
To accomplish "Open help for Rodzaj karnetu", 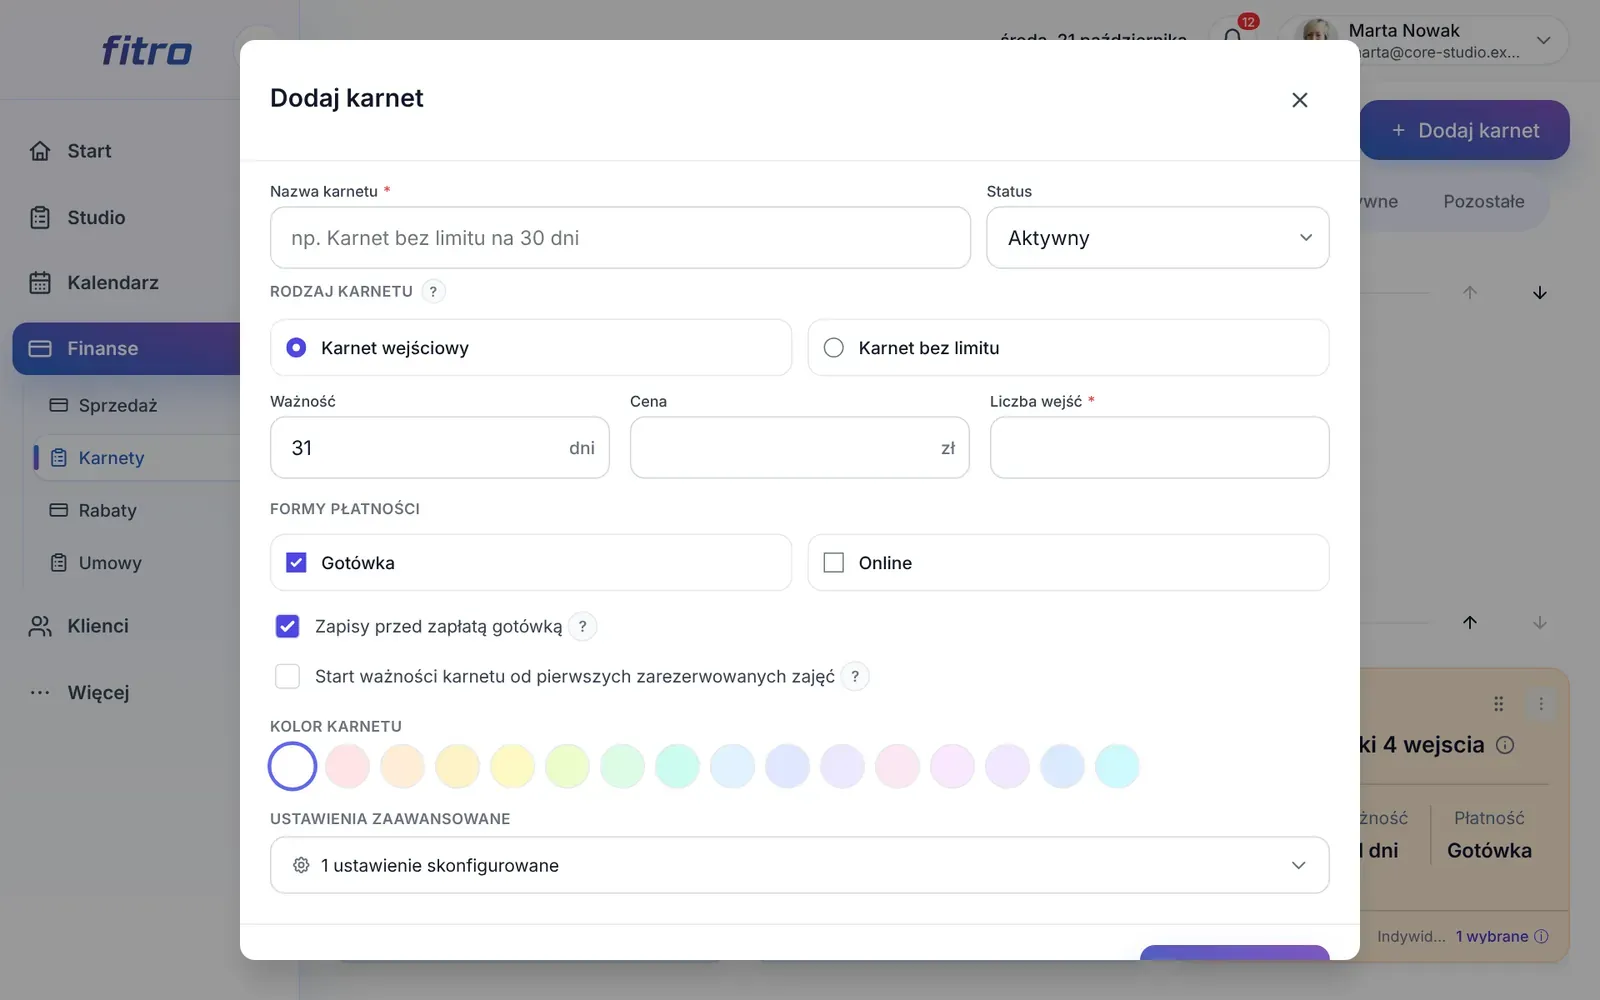I will (433, 291).
